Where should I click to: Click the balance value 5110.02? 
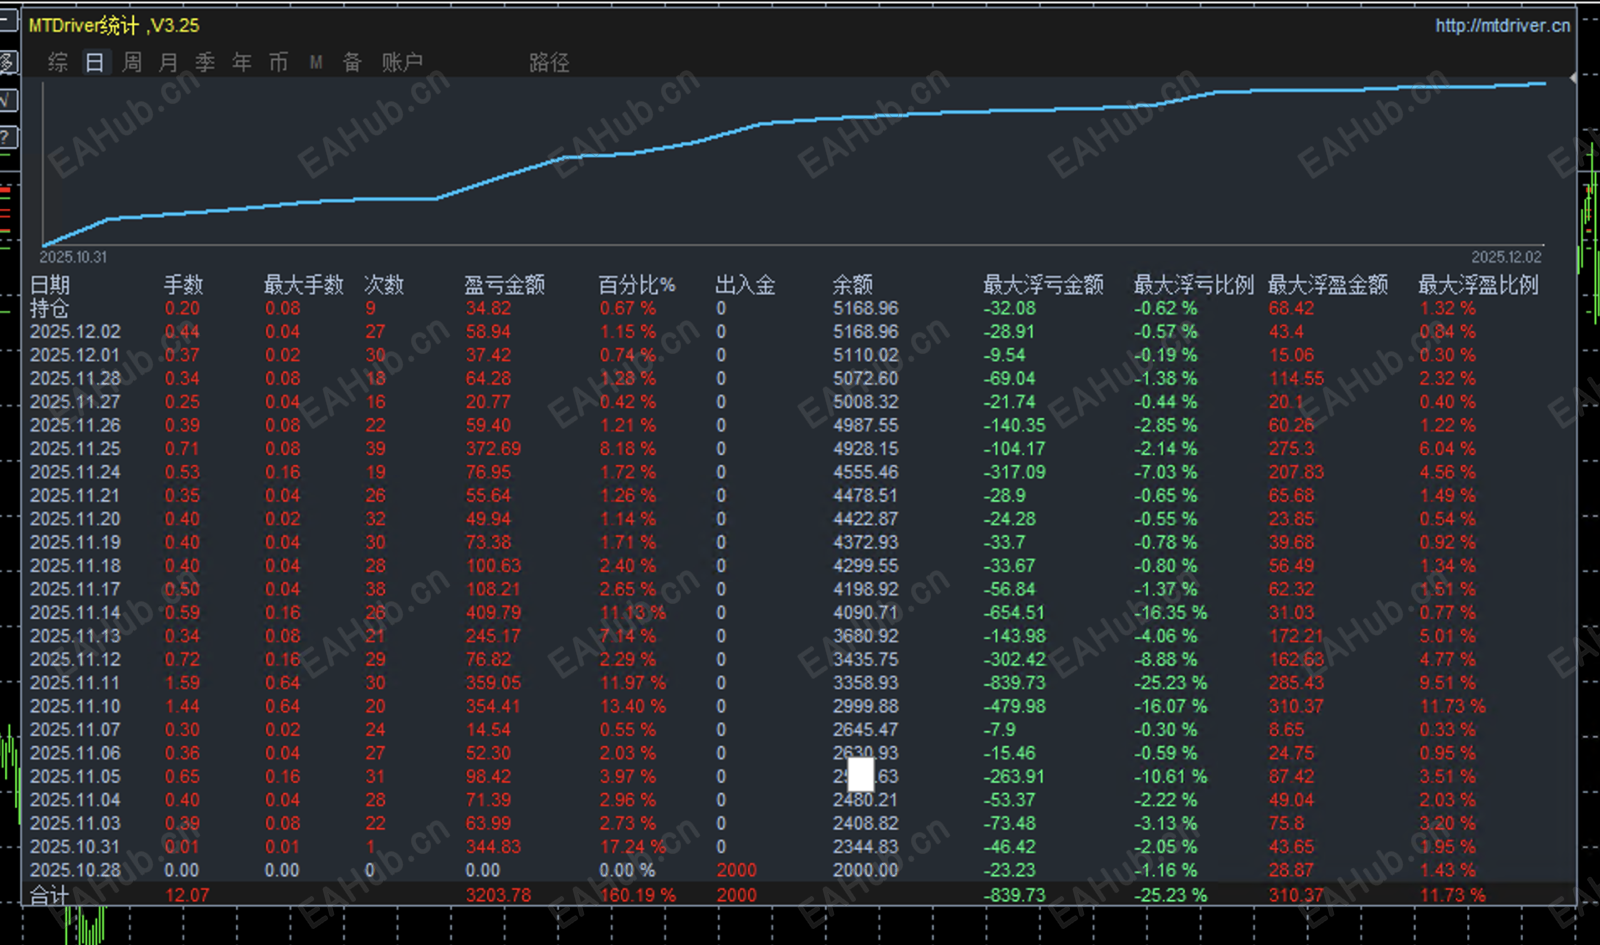pyautogui.click(x=866, y=355)
